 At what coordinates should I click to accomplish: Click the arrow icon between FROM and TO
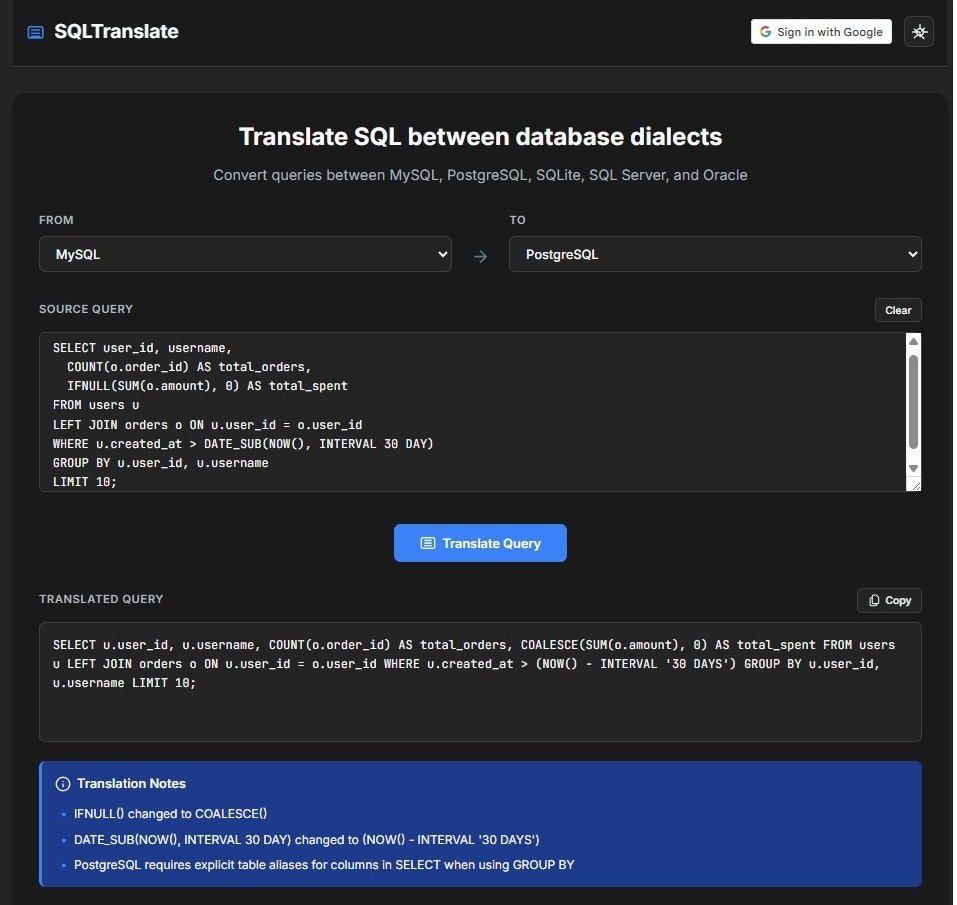481,255
